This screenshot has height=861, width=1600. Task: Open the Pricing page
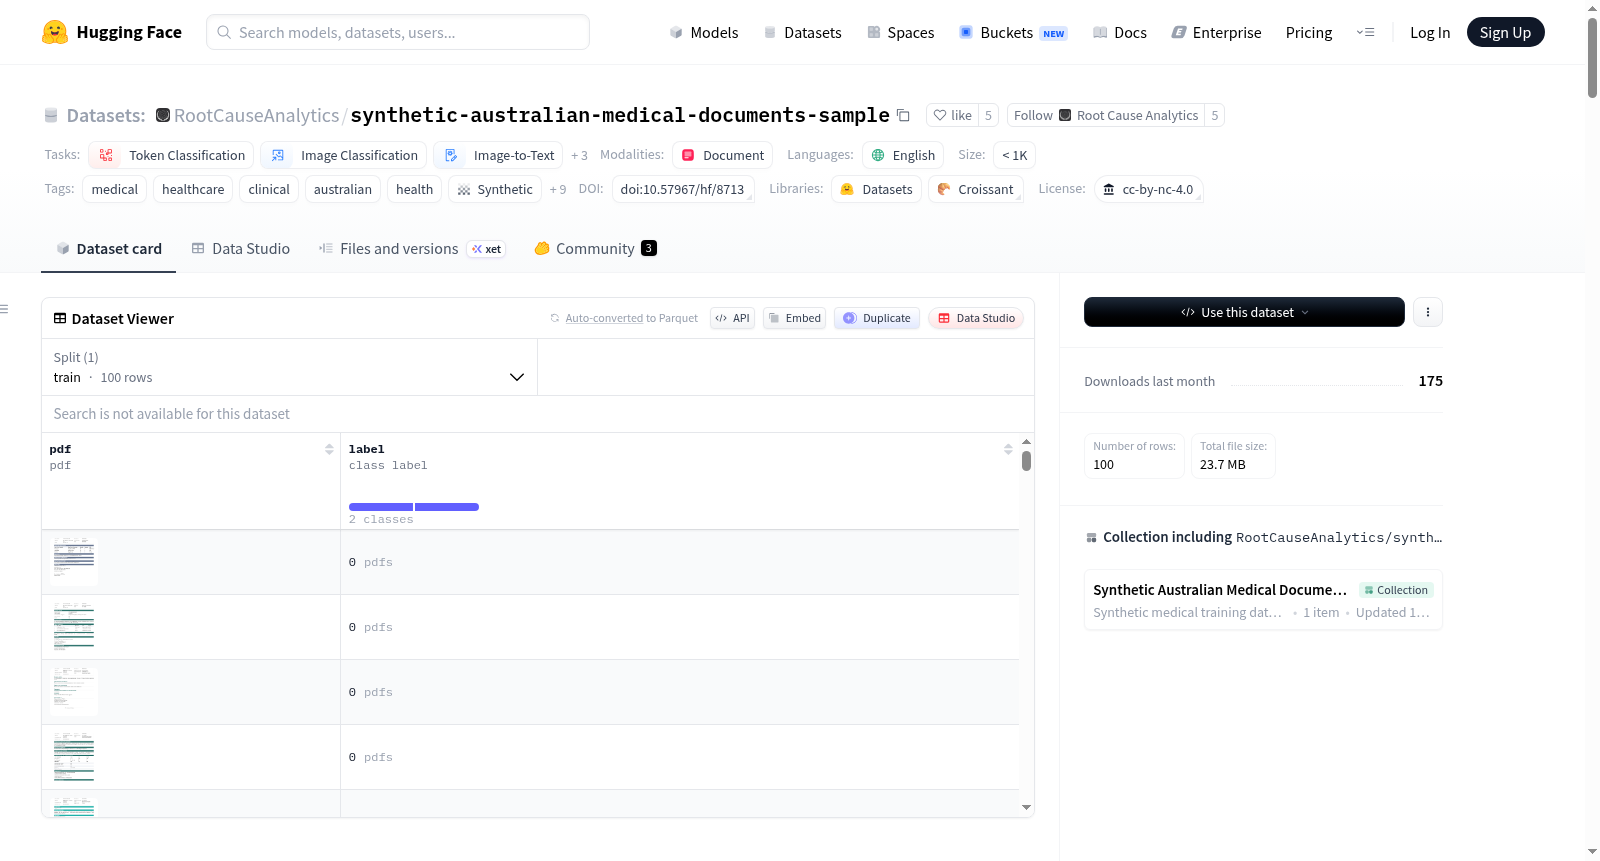point(1309,33)
